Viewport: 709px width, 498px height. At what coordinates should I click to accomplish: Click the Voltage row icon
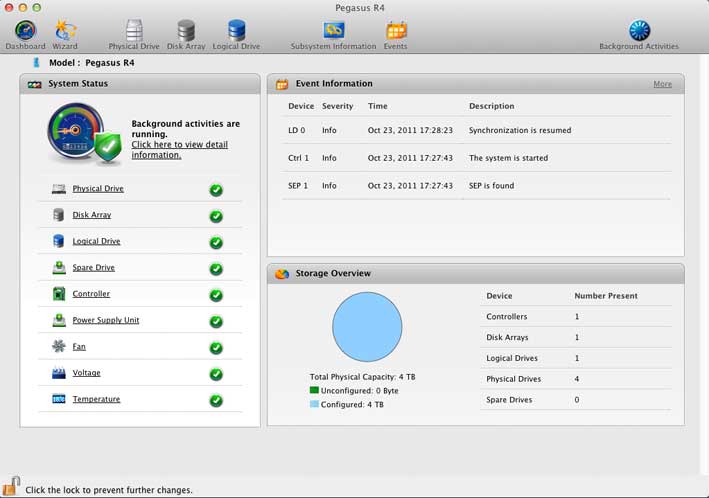[59, 373]
